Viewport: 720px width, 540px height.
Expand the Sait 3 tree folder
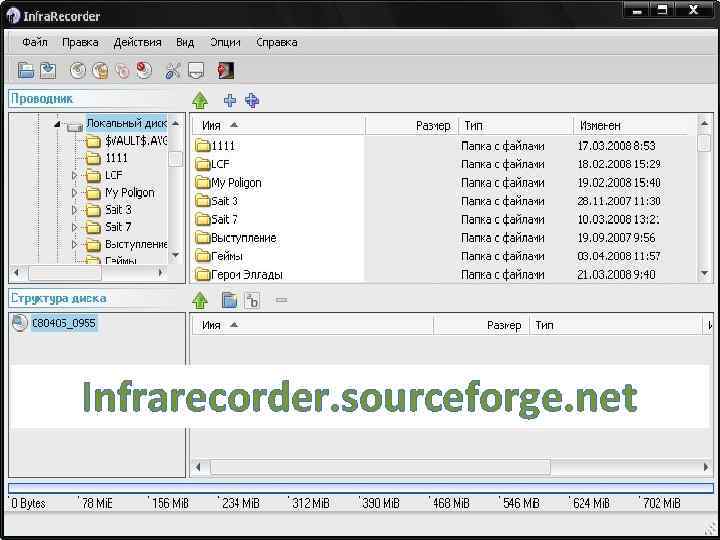(74, 210)
